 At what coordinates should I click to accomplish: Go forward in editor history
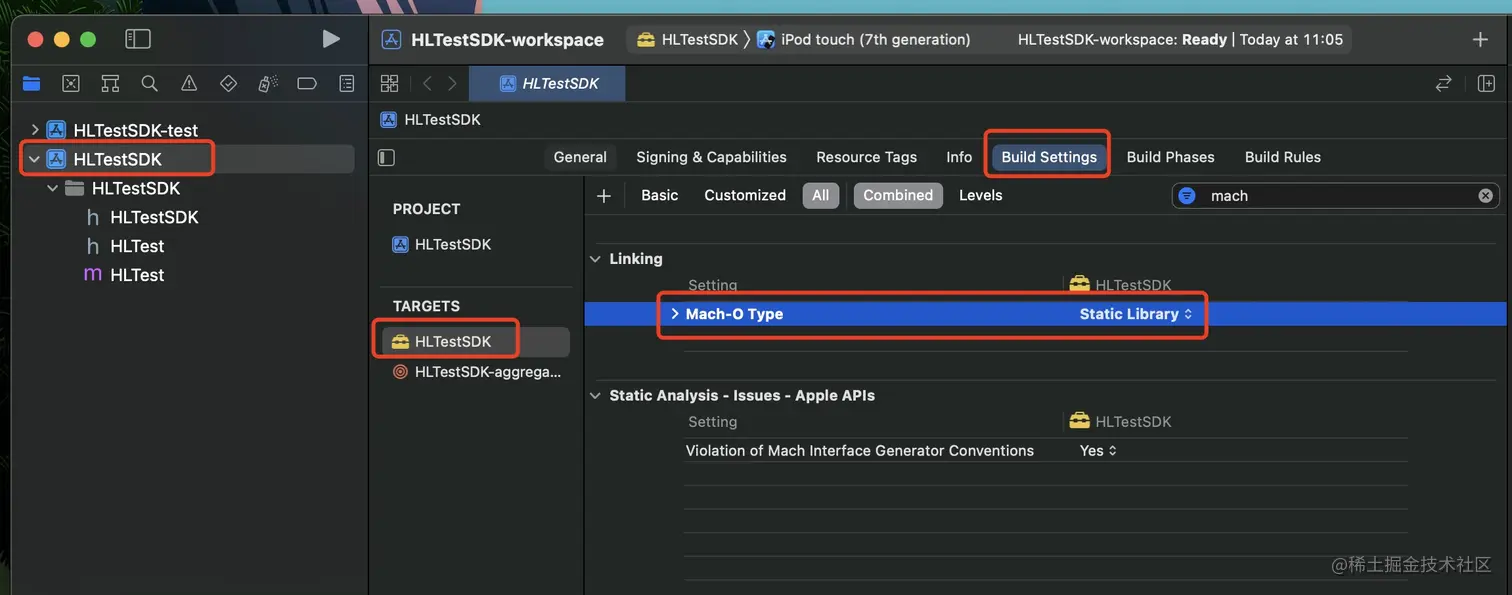(453, 83)
